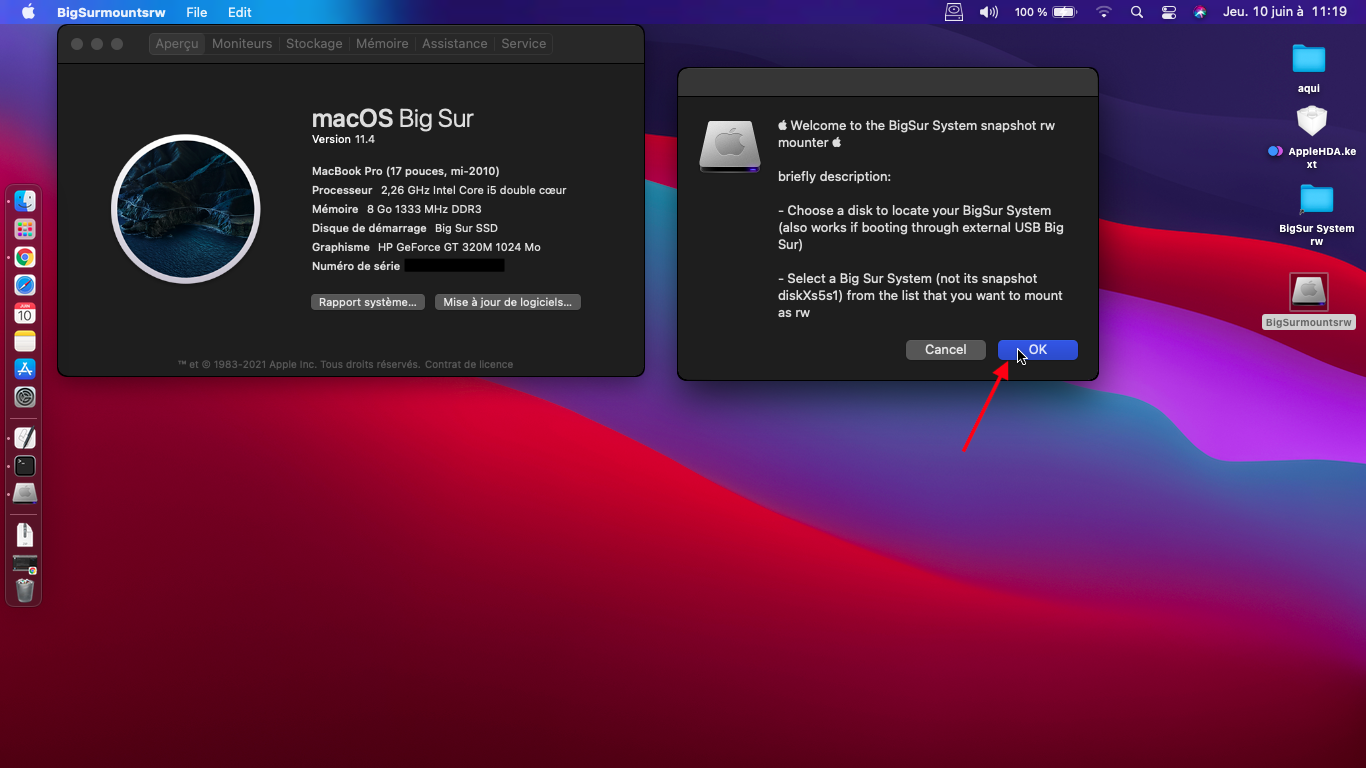Click the 'Numéro de série' label
1366x768 pixels.
[x=356, y=266]
